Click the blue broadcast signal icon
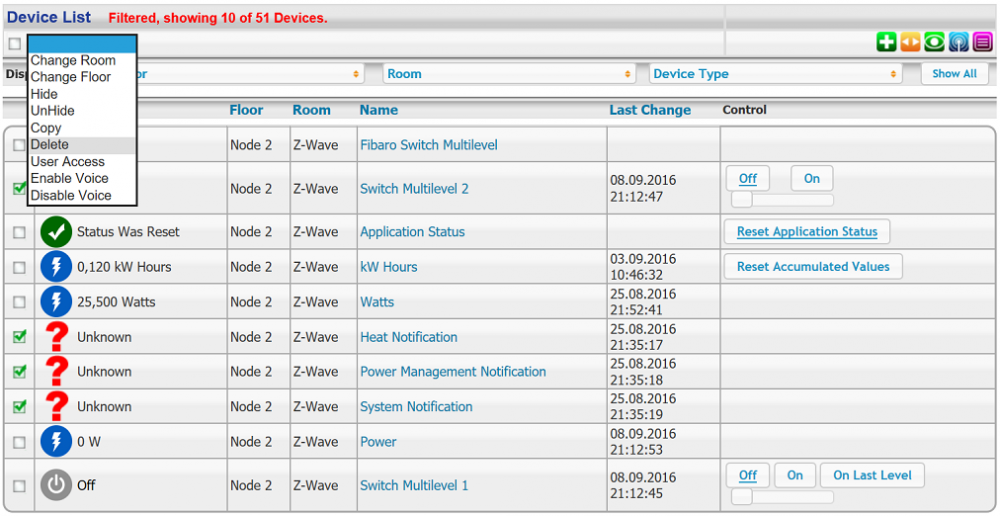Viewport: 1000px width, 516px height. tap(958, 42)
